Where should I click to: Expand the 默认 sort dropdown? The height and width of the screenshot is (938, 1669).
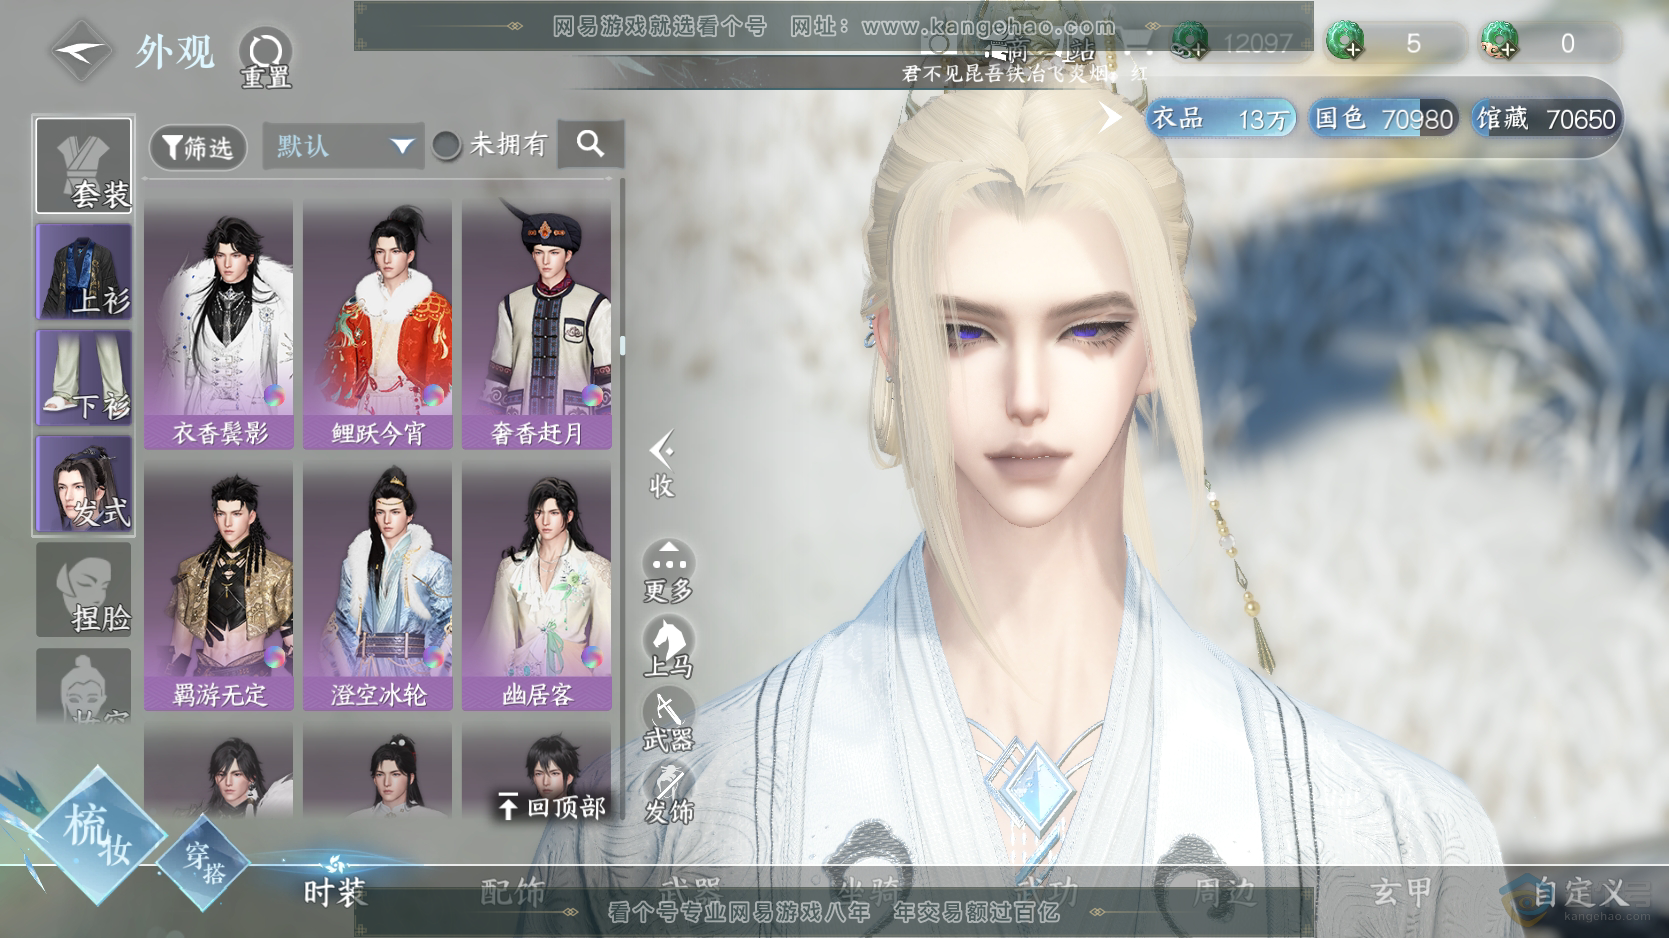[x=342, y=146]
